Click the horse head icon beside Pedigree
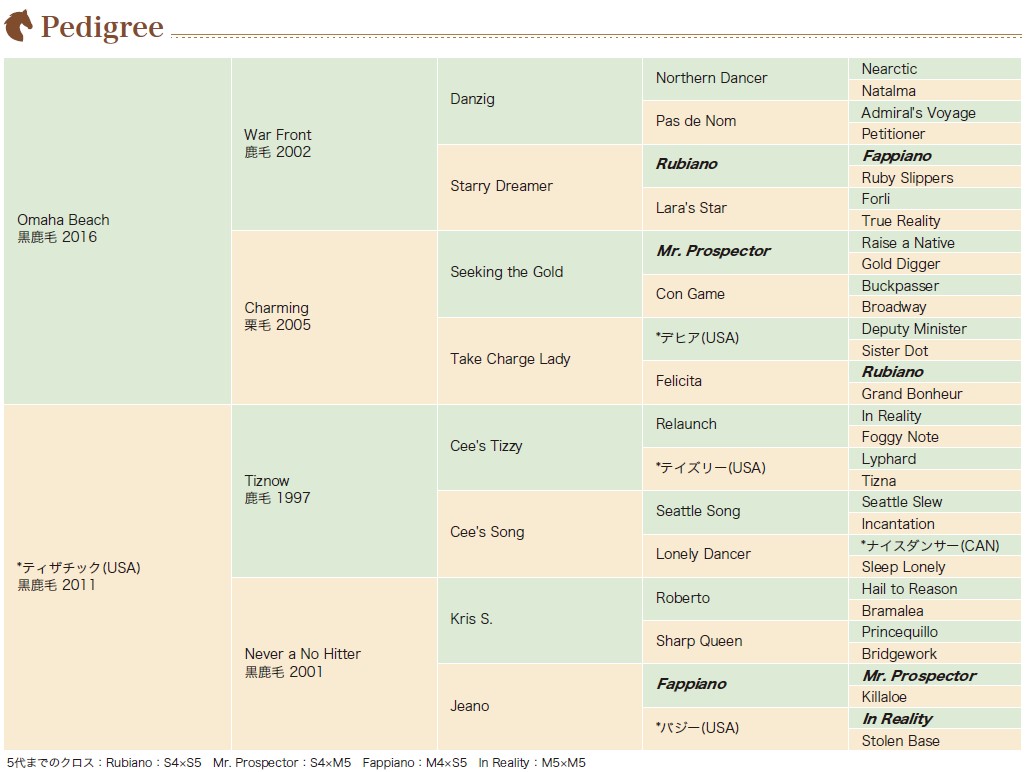This screenshot has width=1032, height=772. (x=18, y=26)
